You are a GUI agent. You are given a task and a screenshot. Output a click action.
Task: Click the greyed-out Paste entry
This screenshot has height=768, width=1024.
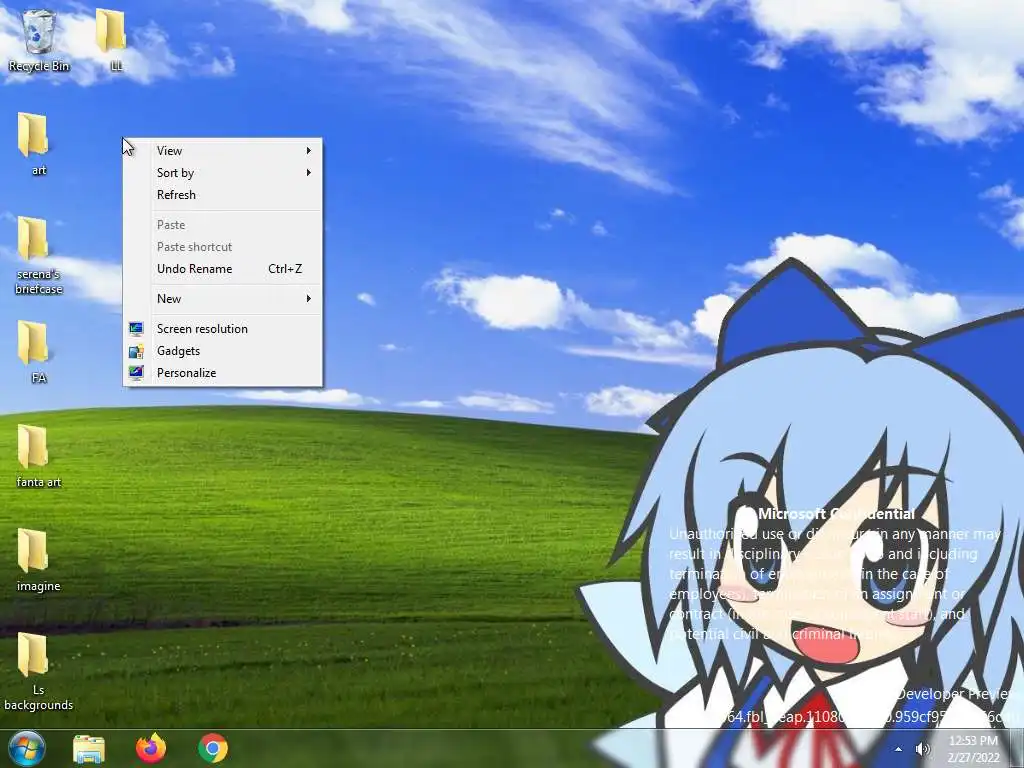[223, 225]
